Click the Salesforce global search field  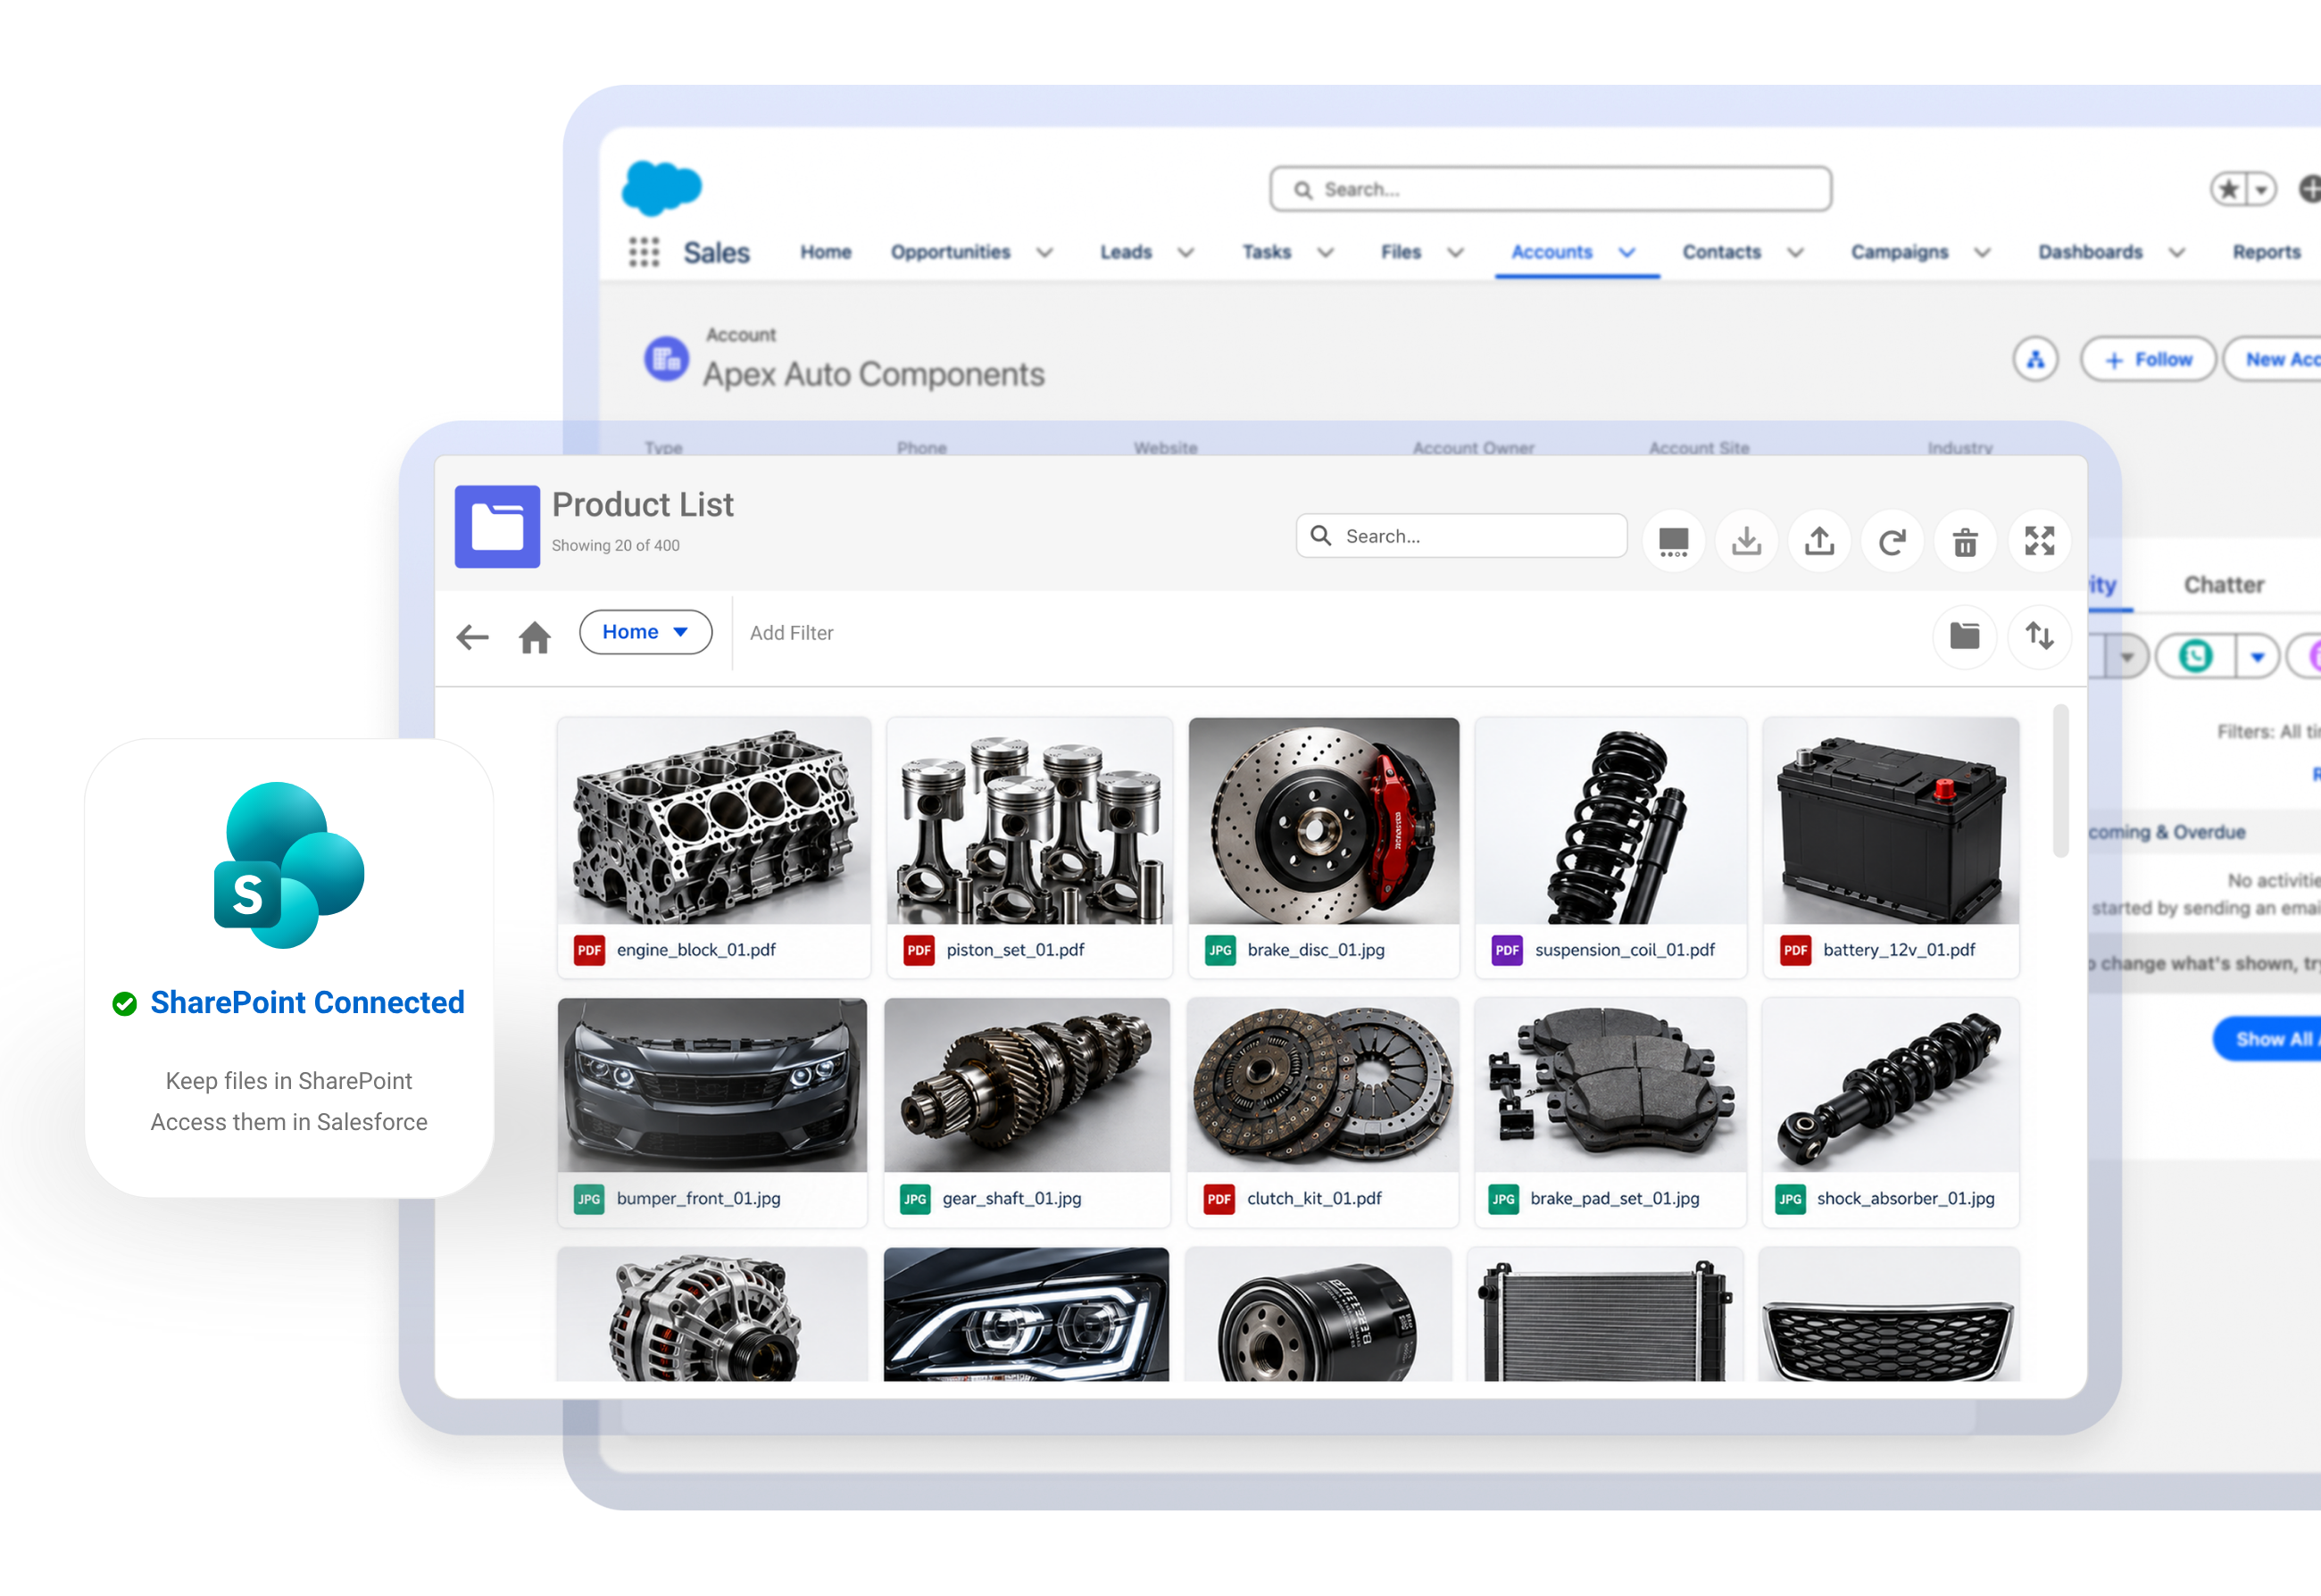[1550, 189]
